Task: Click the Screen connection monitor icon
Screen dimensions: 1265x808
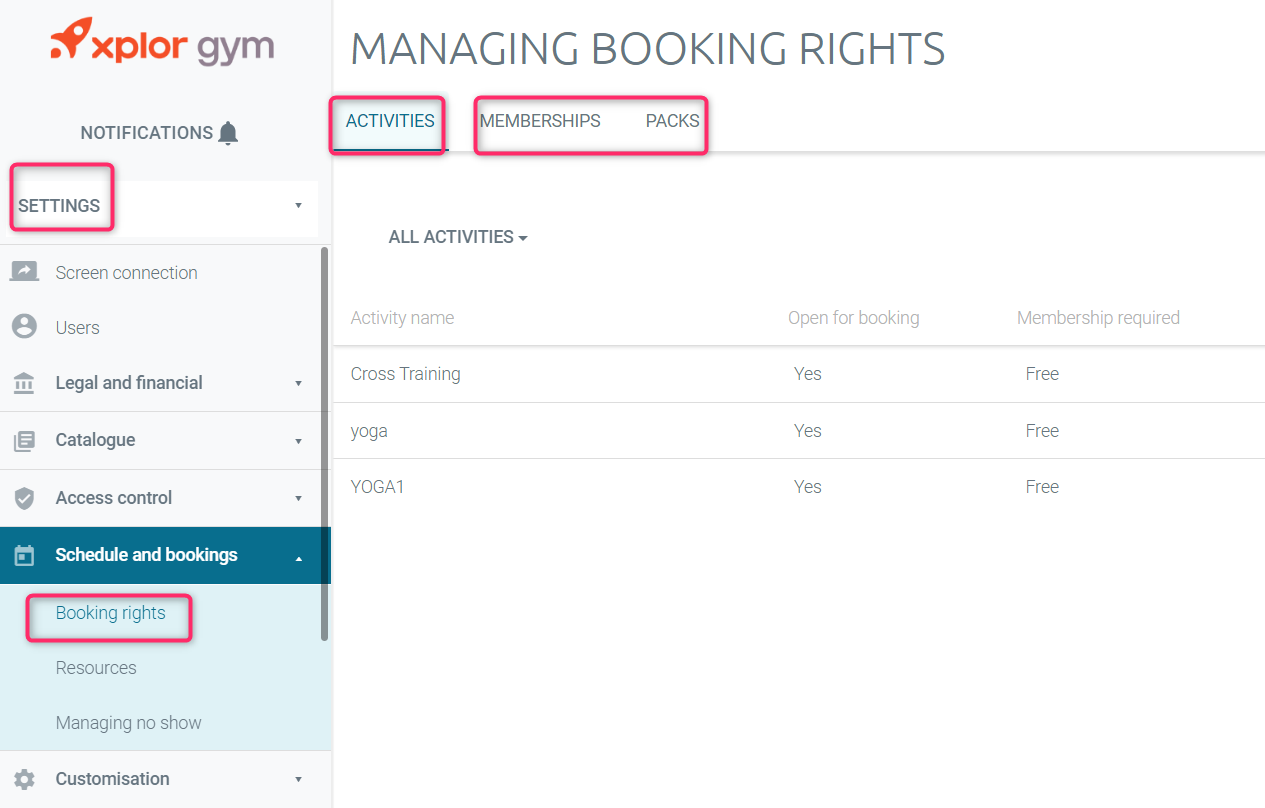Action: 24,272
